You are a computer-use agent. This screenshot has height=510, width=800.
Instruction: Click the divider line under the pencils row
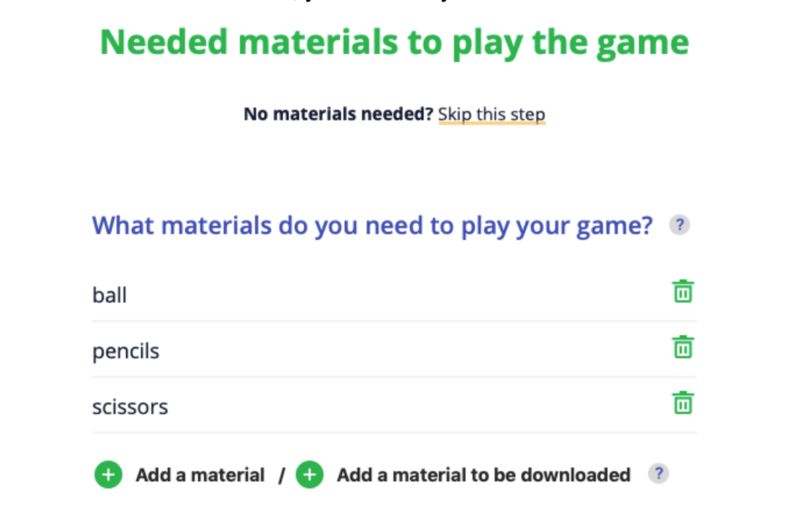point(394,377)
